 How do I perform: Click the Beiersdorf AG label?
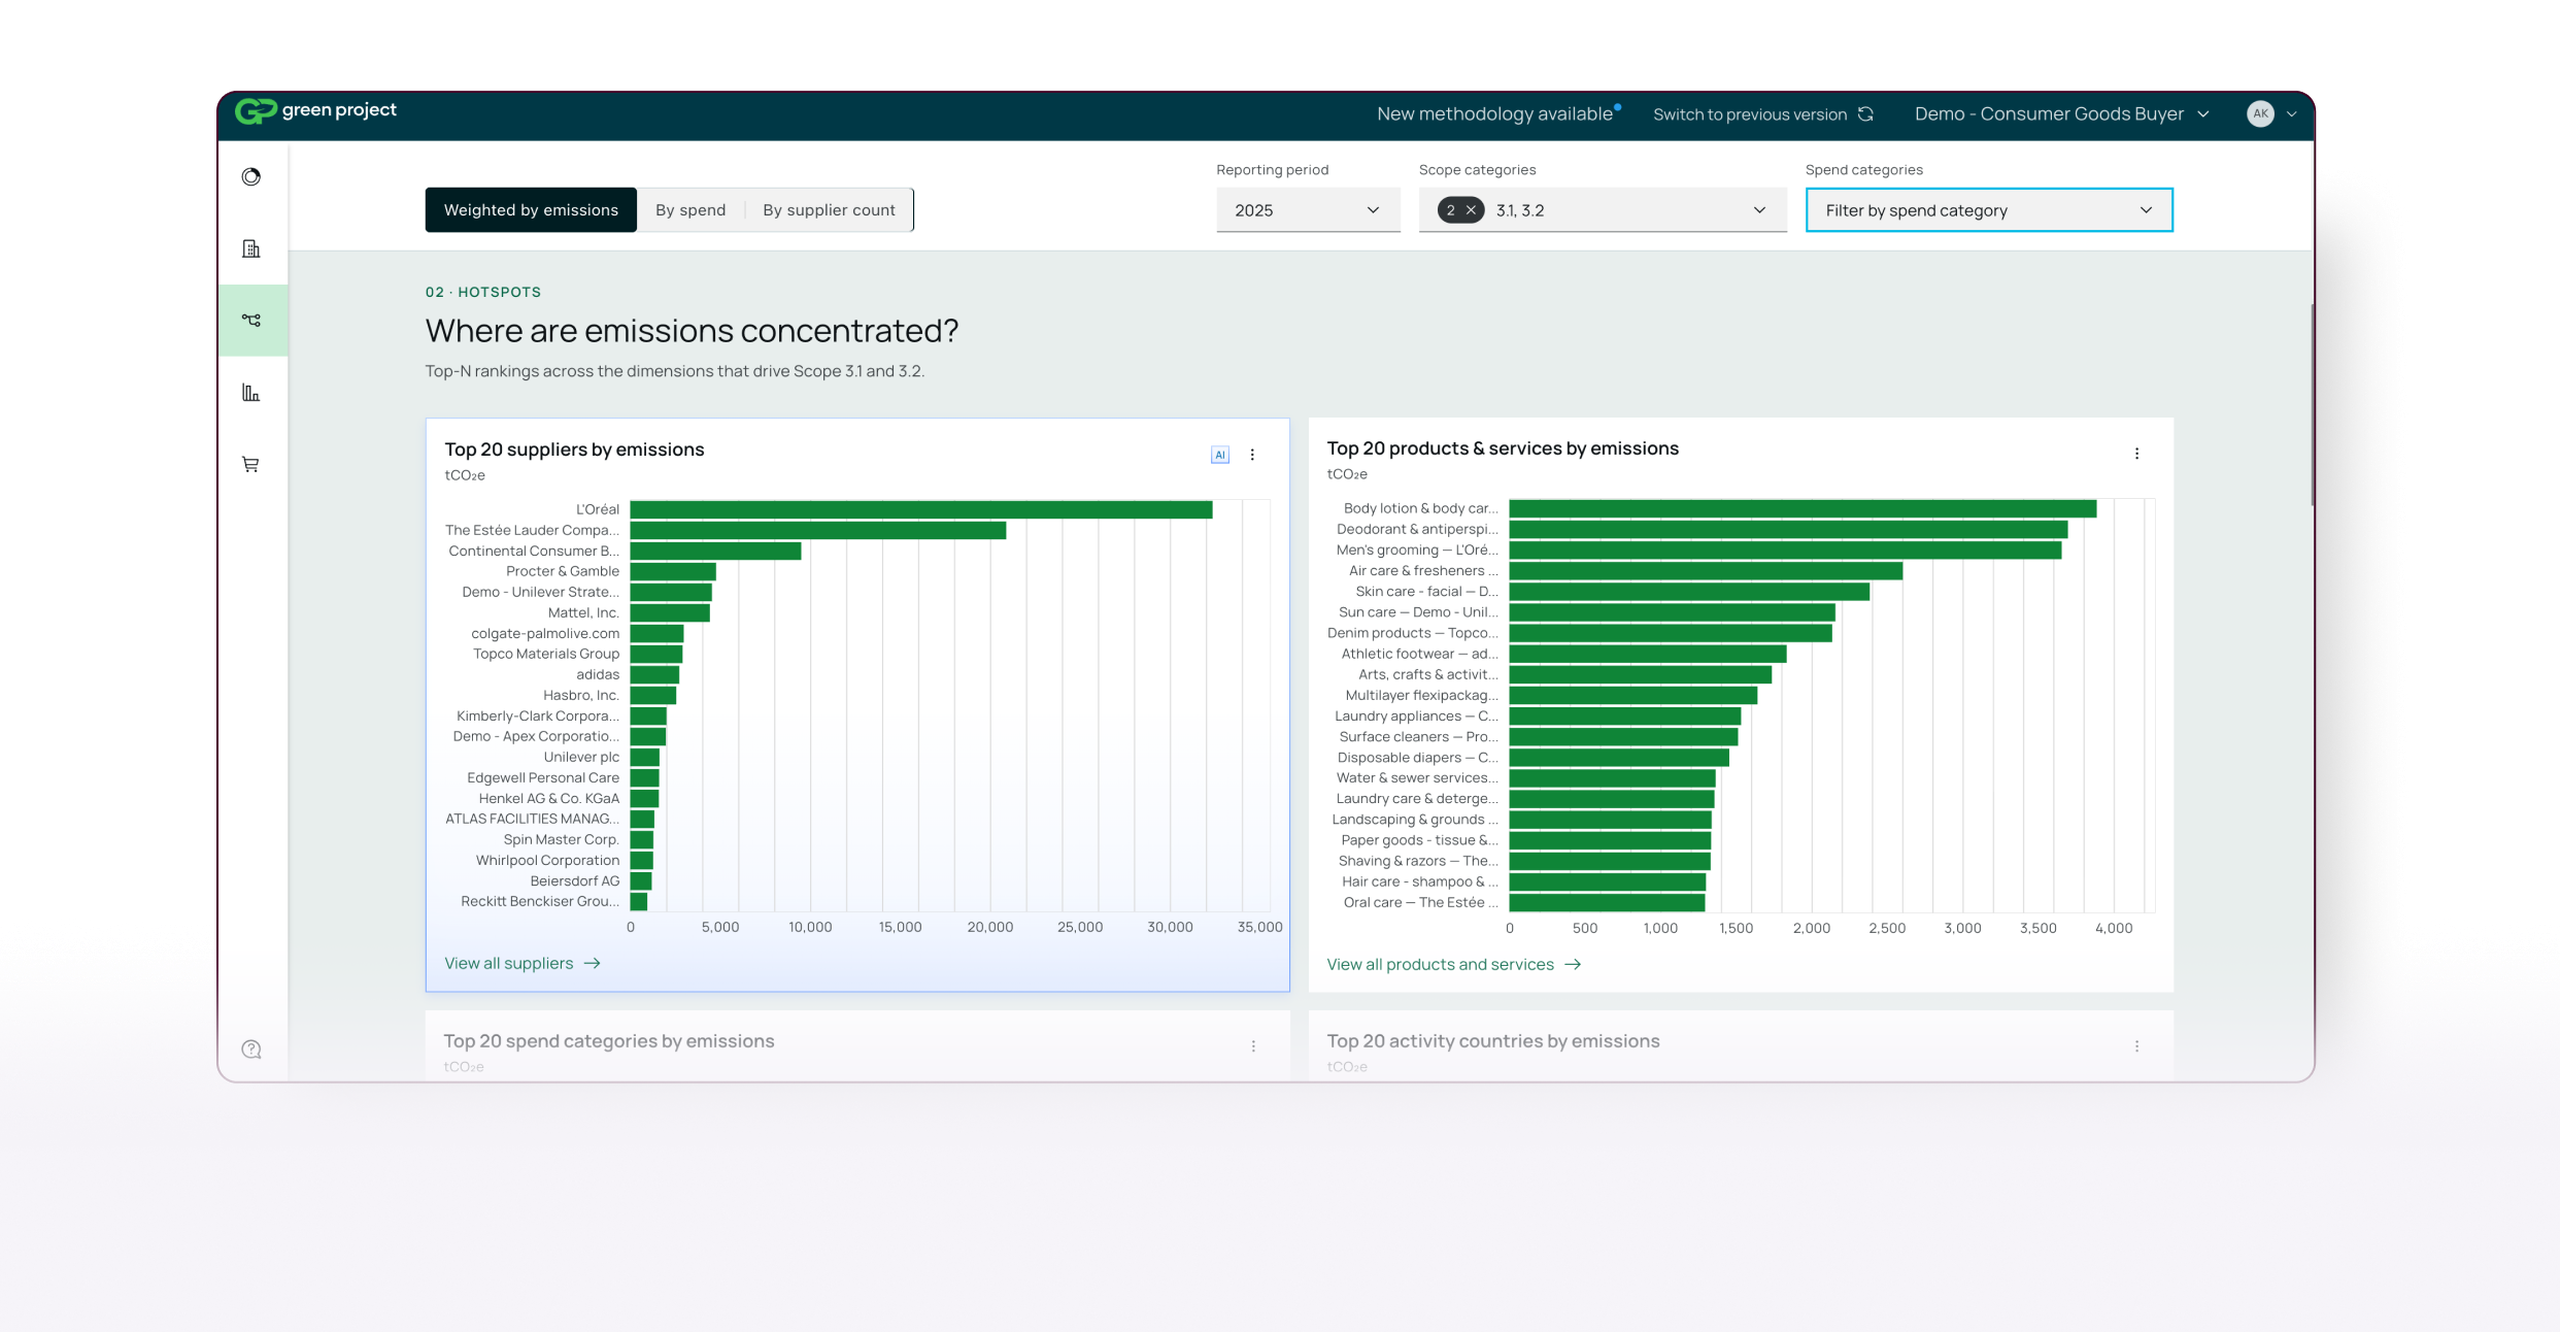[574, 881]
